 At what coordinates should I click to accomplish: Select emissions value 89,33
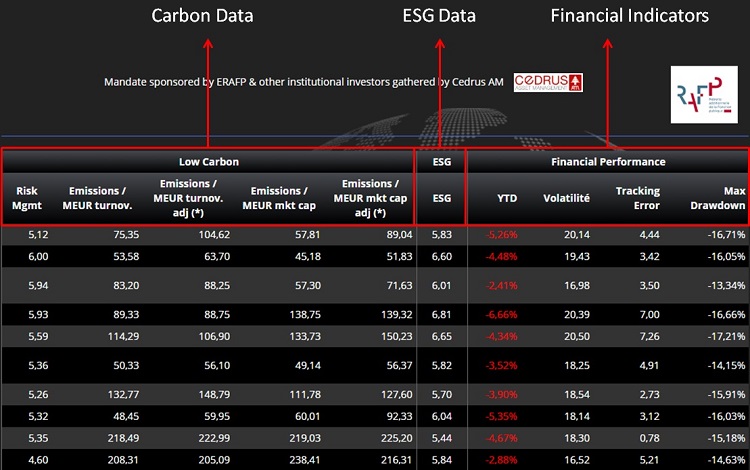126,315
